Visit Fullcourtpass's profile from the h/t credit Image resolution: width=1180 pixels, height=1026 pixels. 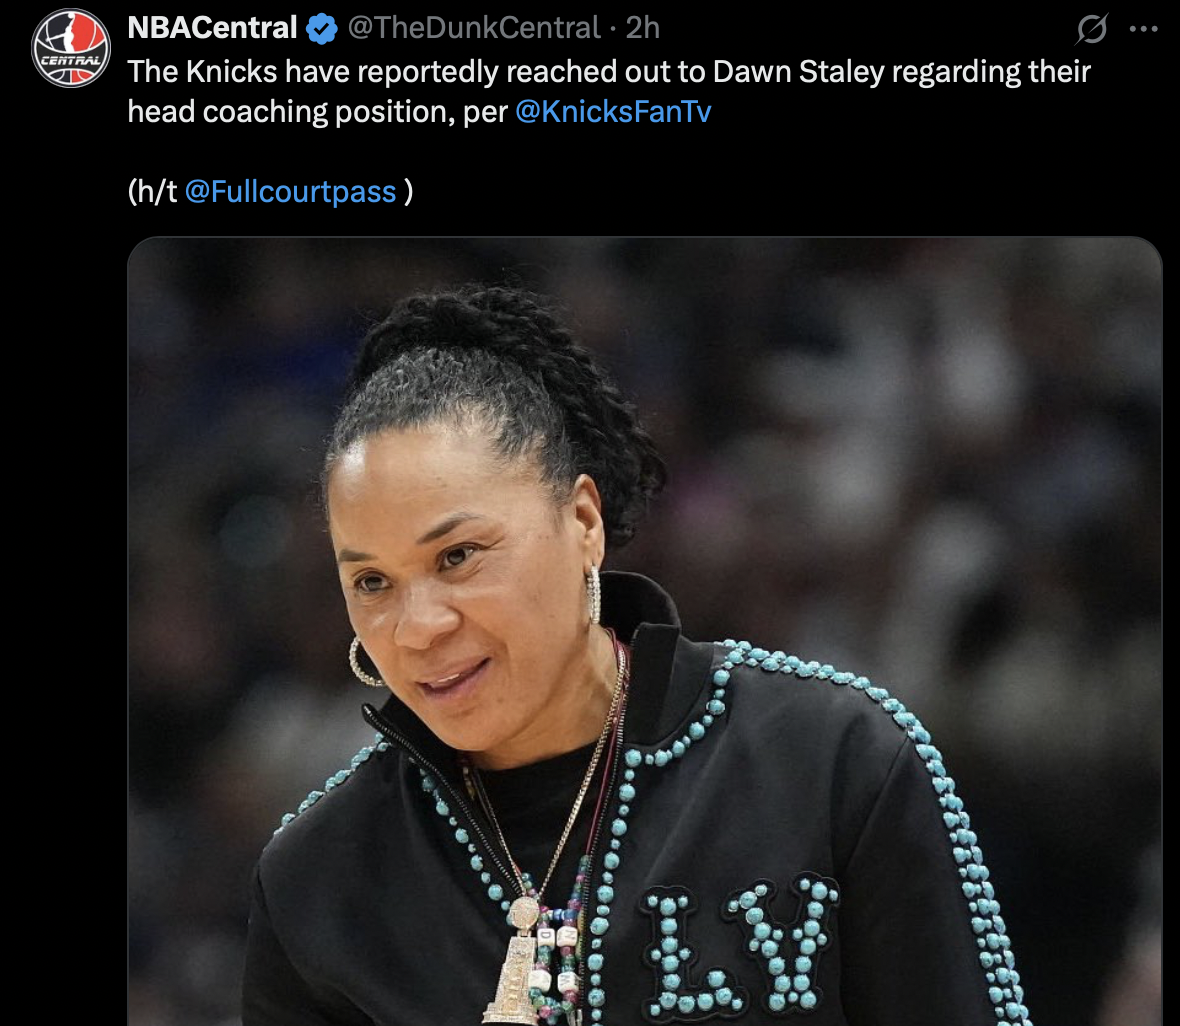(x=290, y=191)
